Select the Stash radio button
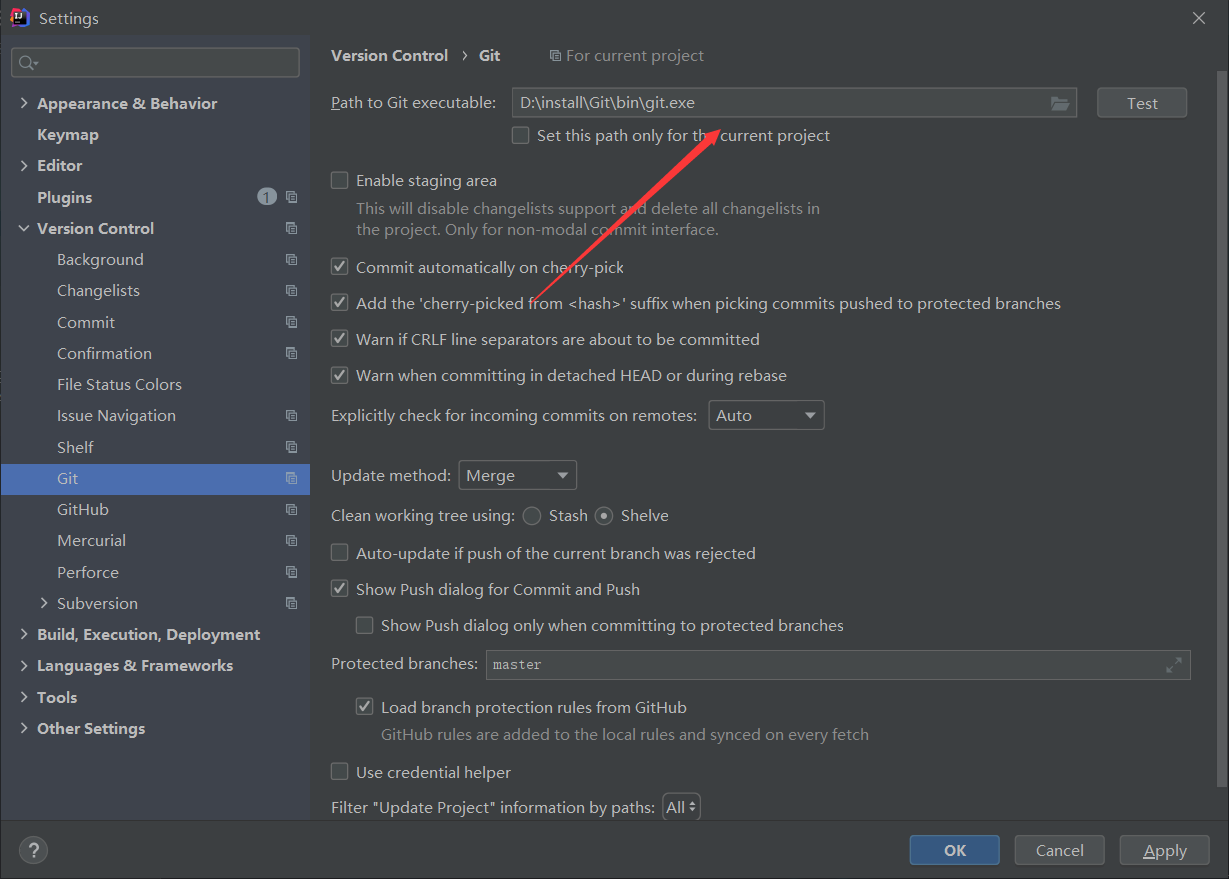Viewport: 1229px width, 879px height. pyautogui.click(x=532, y=516)
